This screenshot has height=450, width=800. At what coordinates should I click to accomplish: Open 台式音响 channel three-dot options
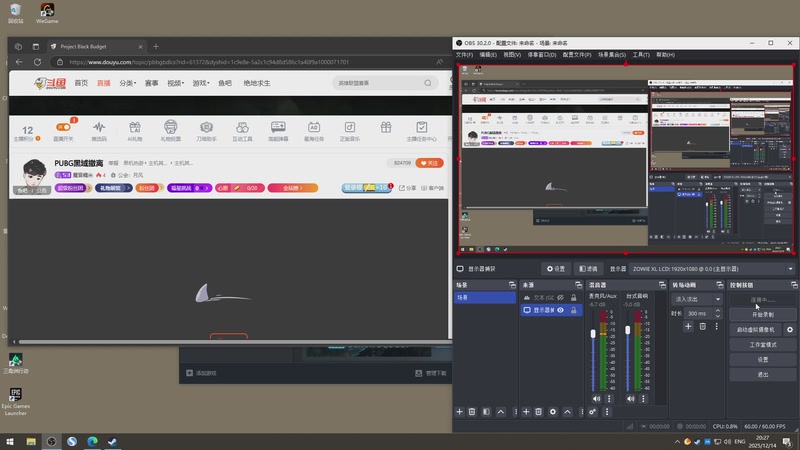(x=643, y=398)
